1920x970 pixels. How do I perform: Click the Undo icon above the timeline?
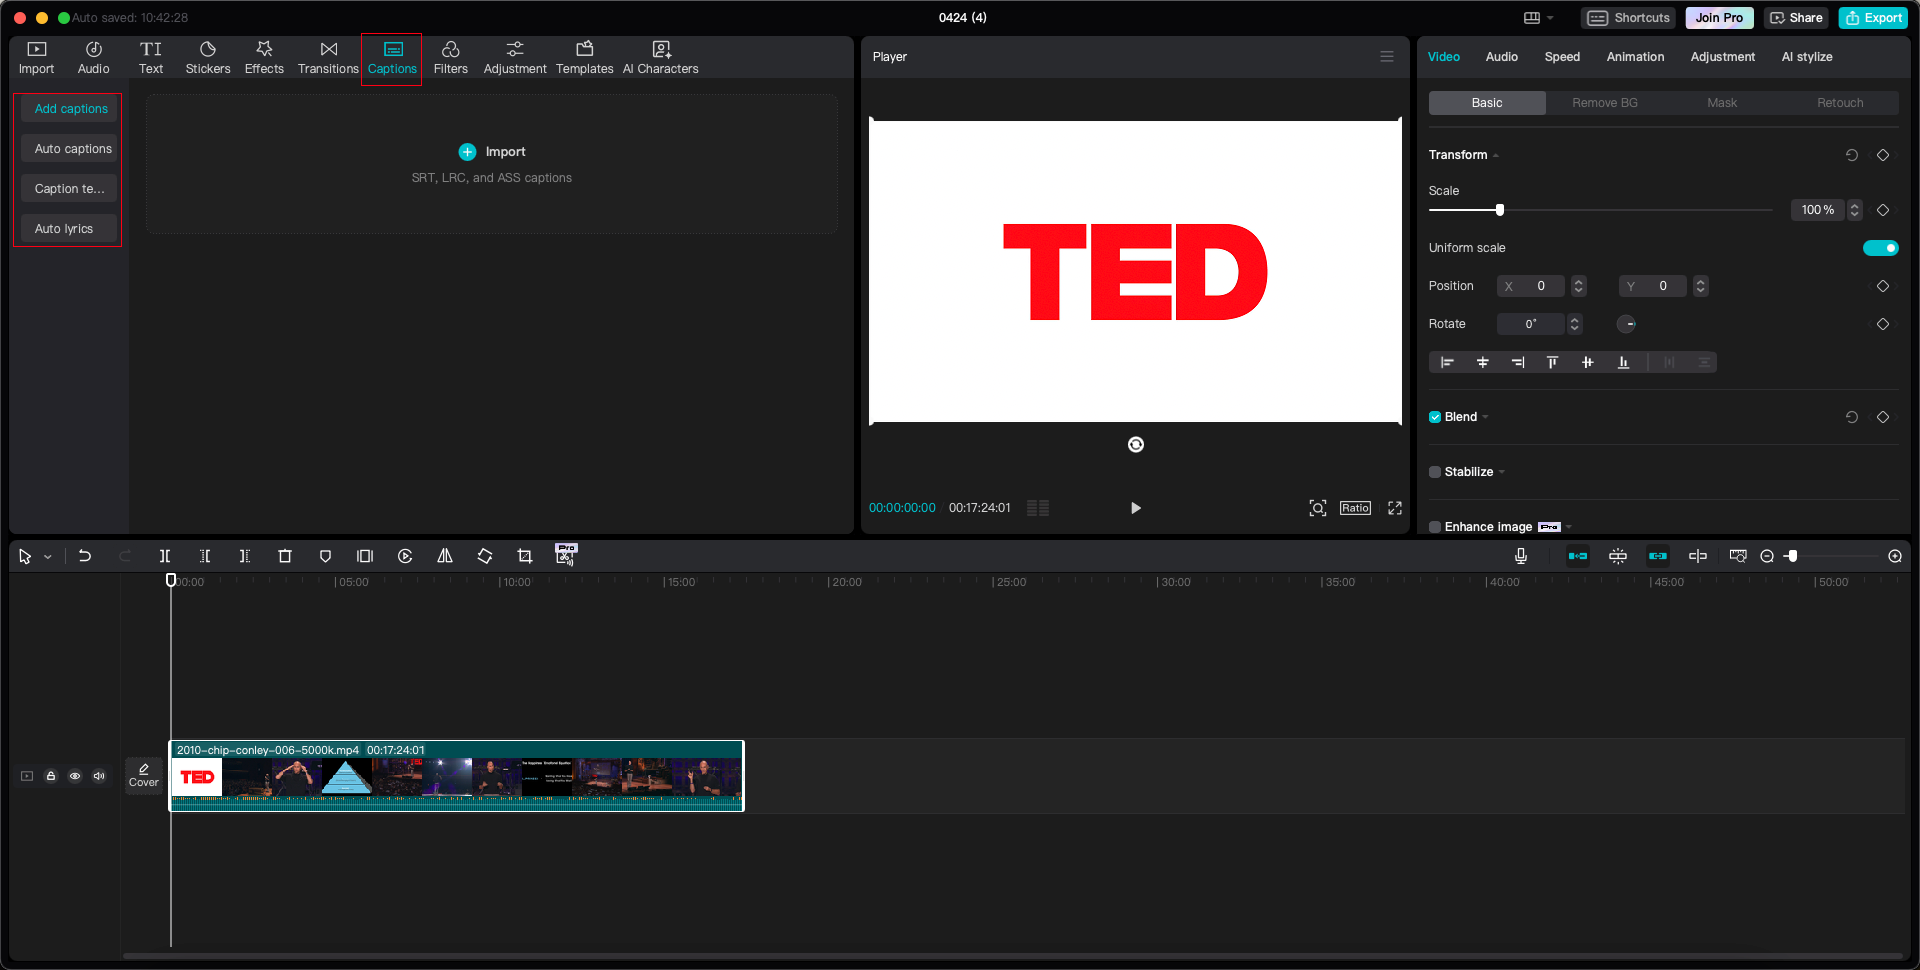85,556
